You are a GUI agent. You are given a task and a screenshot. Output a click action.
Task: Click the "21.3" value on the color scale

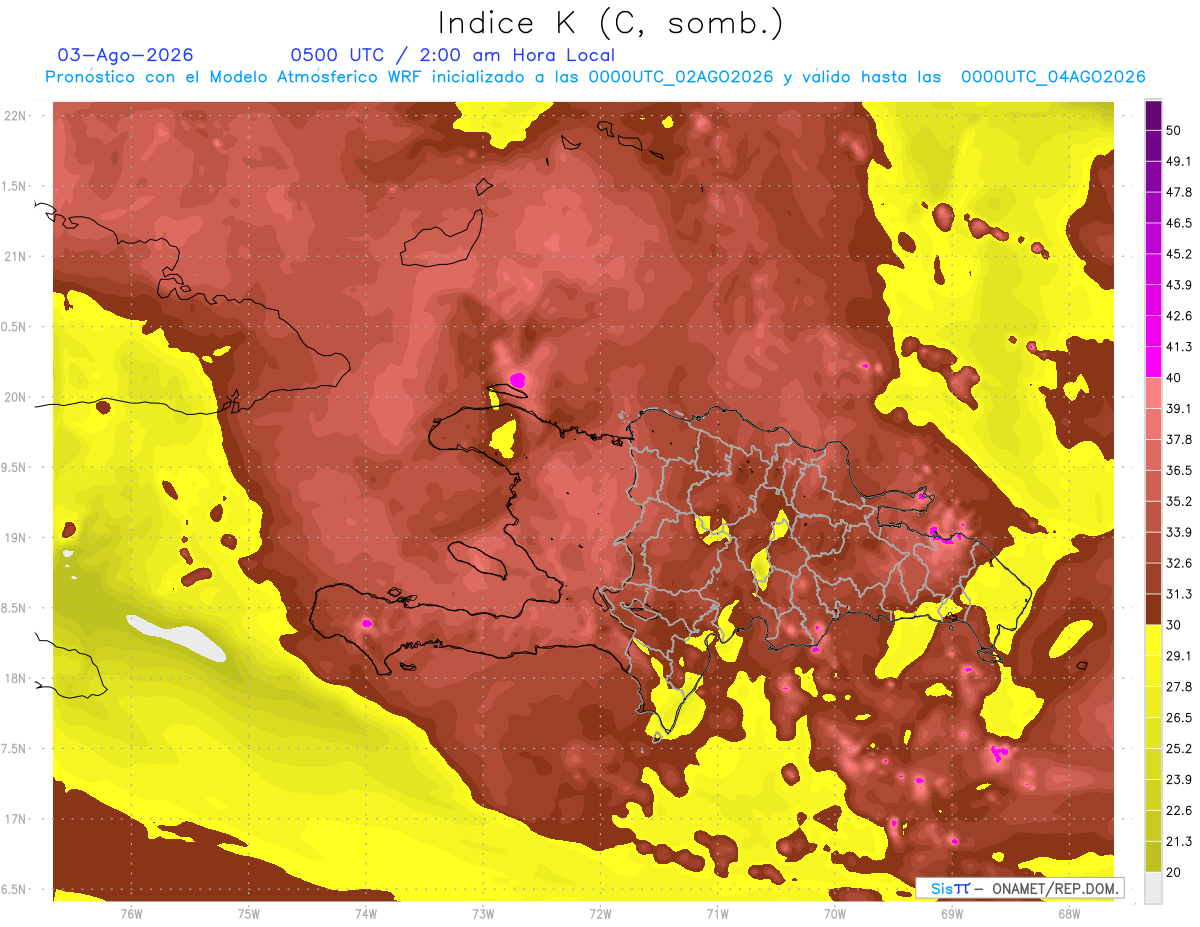(x=1178, y=842)
